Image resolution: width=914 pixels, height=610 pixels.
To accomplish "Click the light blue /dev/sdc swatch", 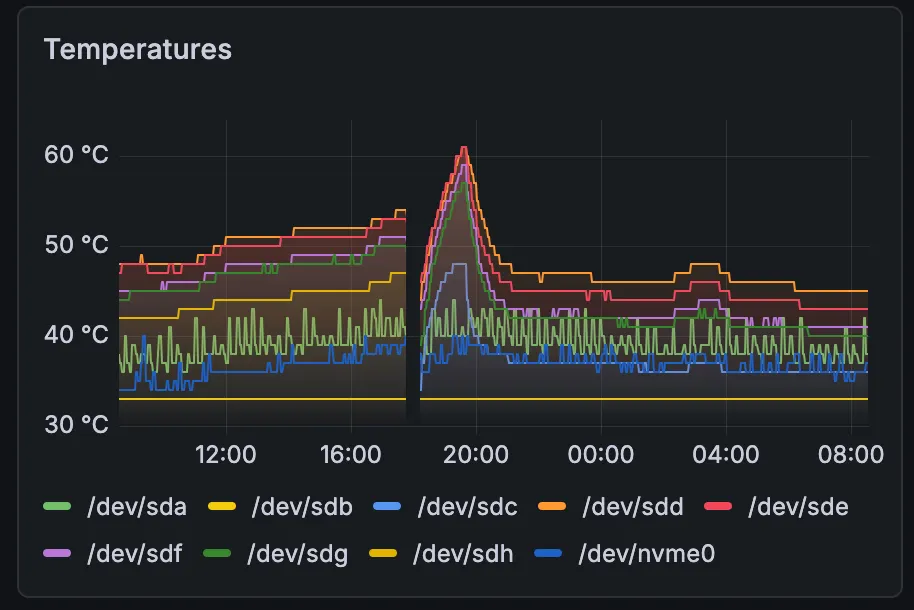I will click(x=389, y=507).
